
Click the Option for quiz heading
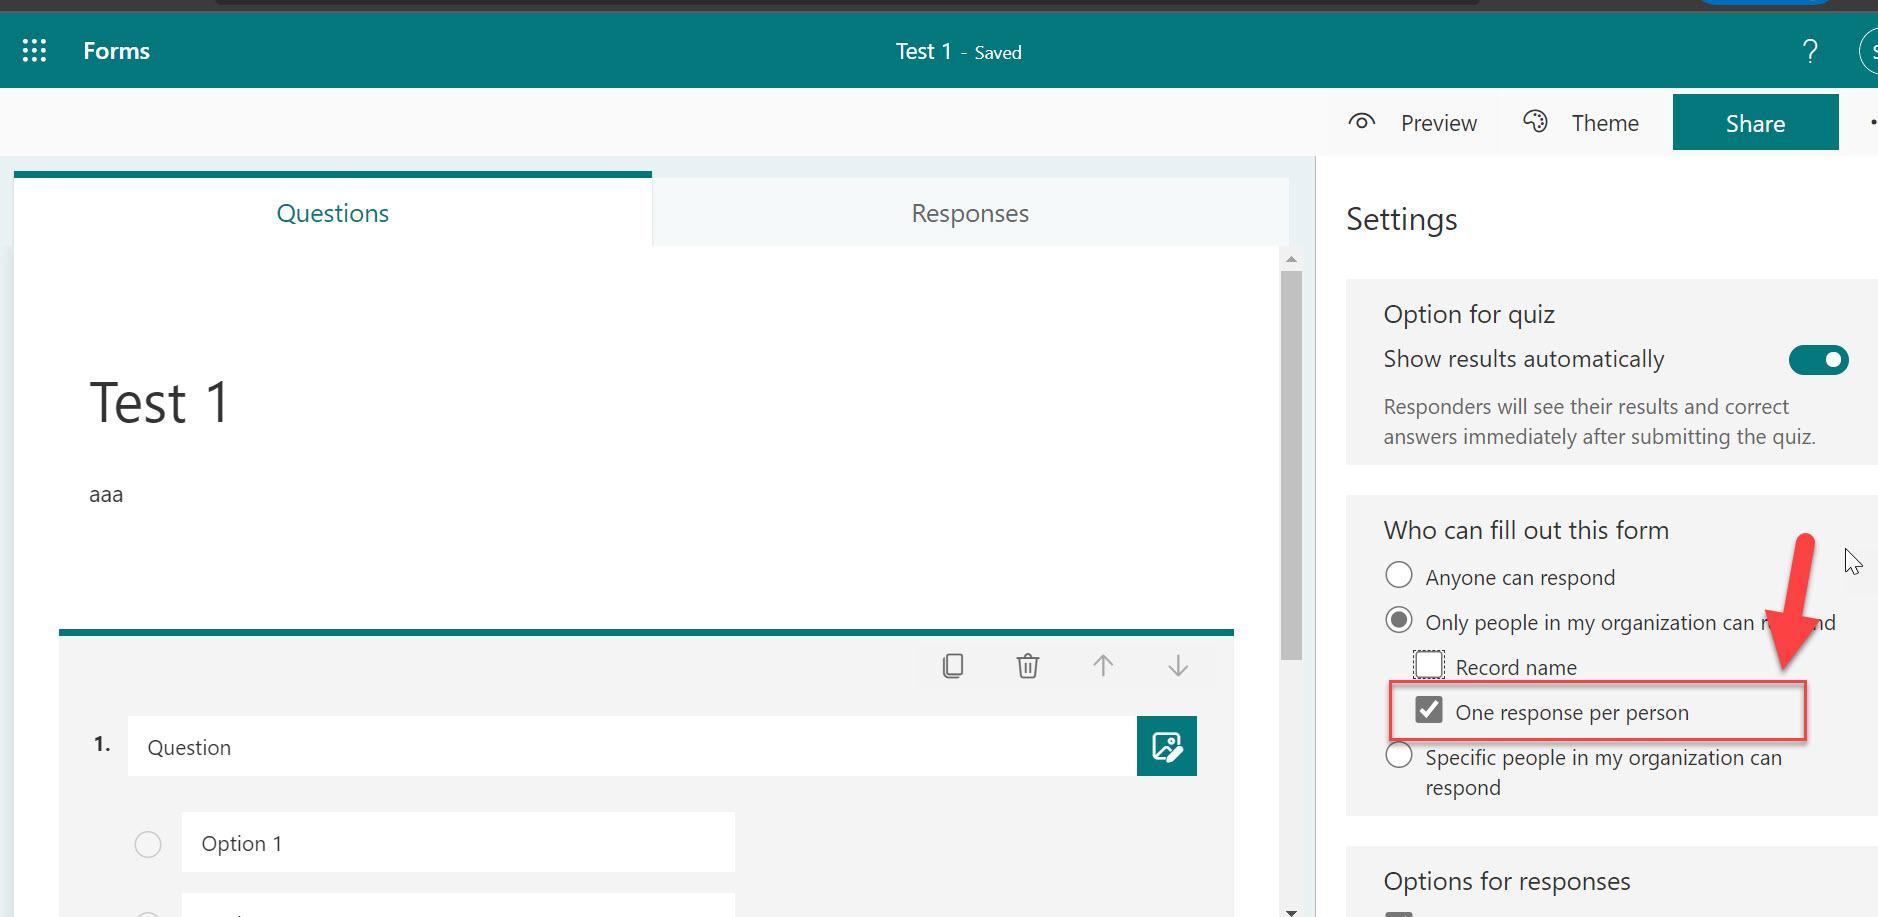pyautogui.click(x=1469, y=314)
